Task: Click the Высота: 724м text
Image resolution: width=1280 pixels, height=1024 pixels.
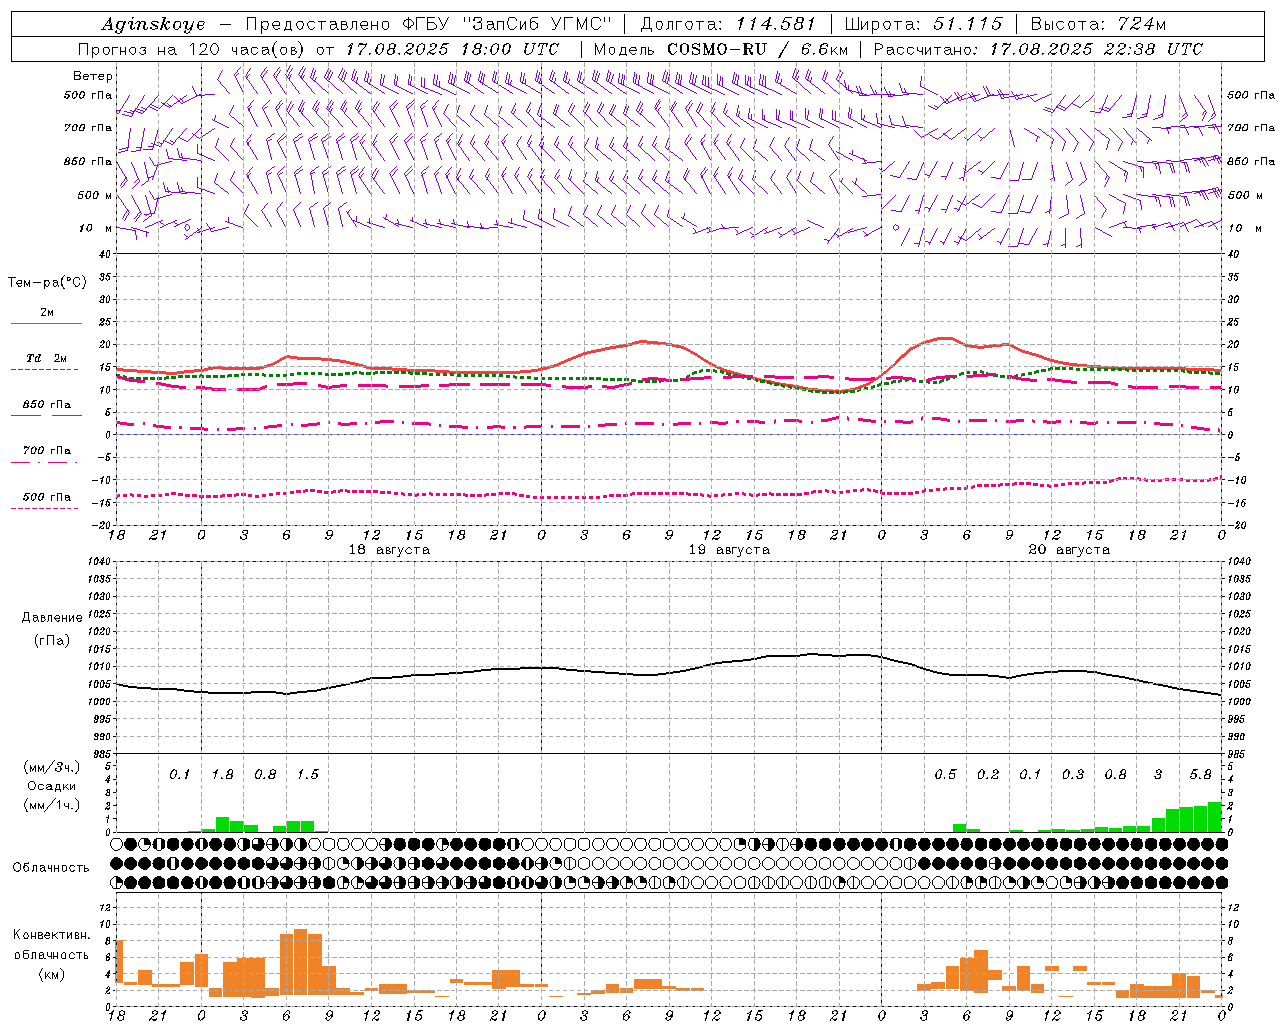Action: pos(1097,24)
